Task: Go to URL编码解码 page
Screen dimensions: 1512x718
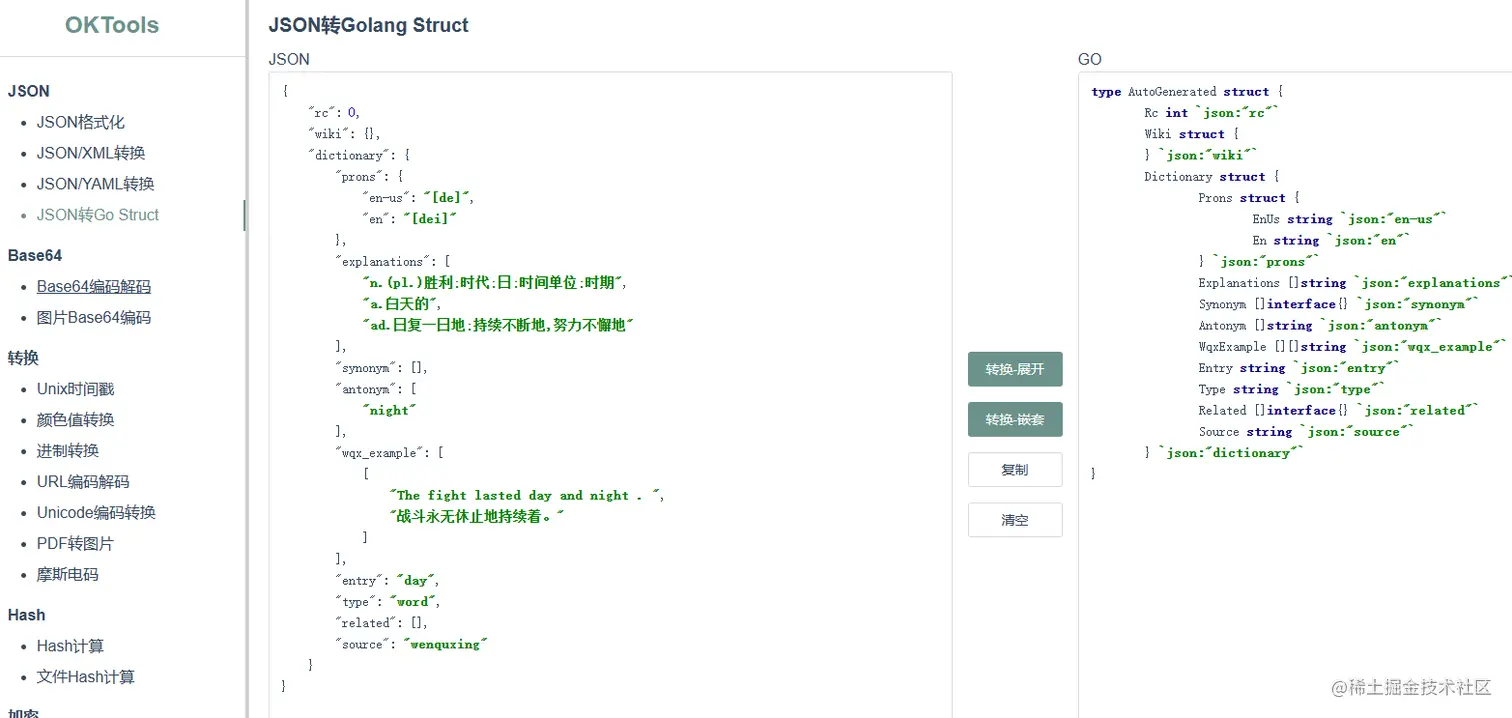Action: click(83, 482)
